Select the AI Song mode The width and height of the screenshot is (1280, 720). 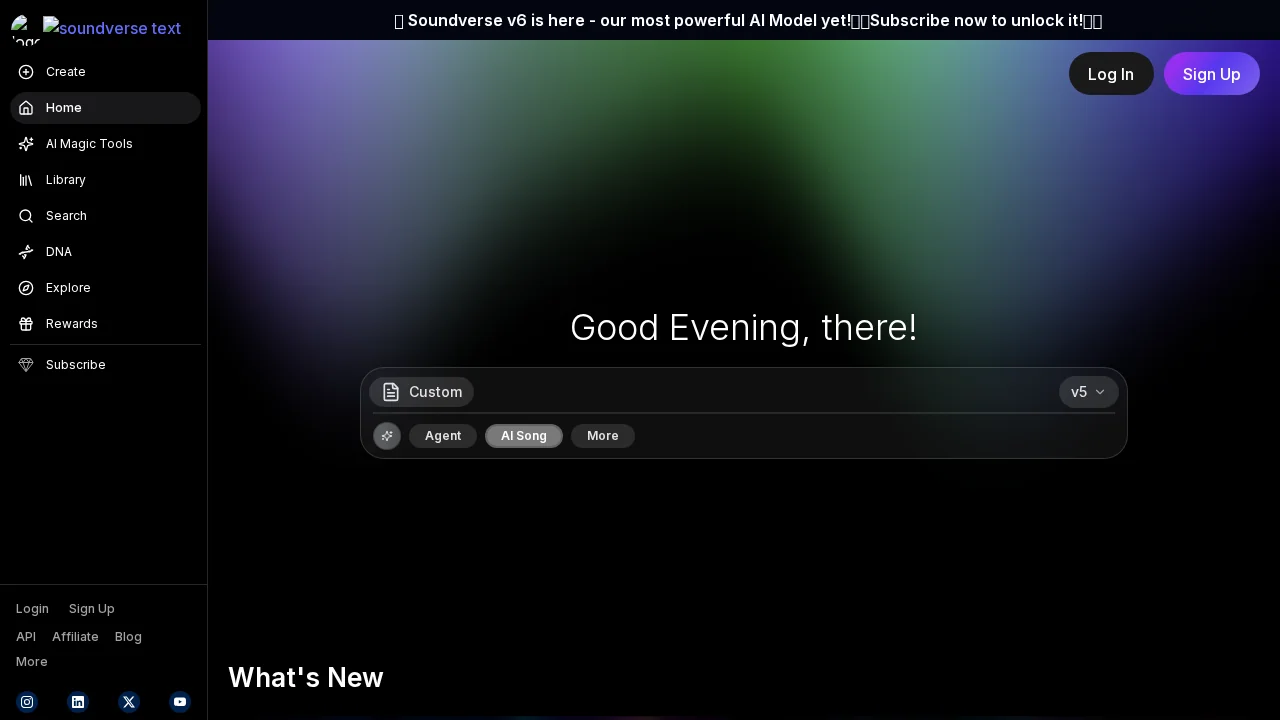point(524,436)
